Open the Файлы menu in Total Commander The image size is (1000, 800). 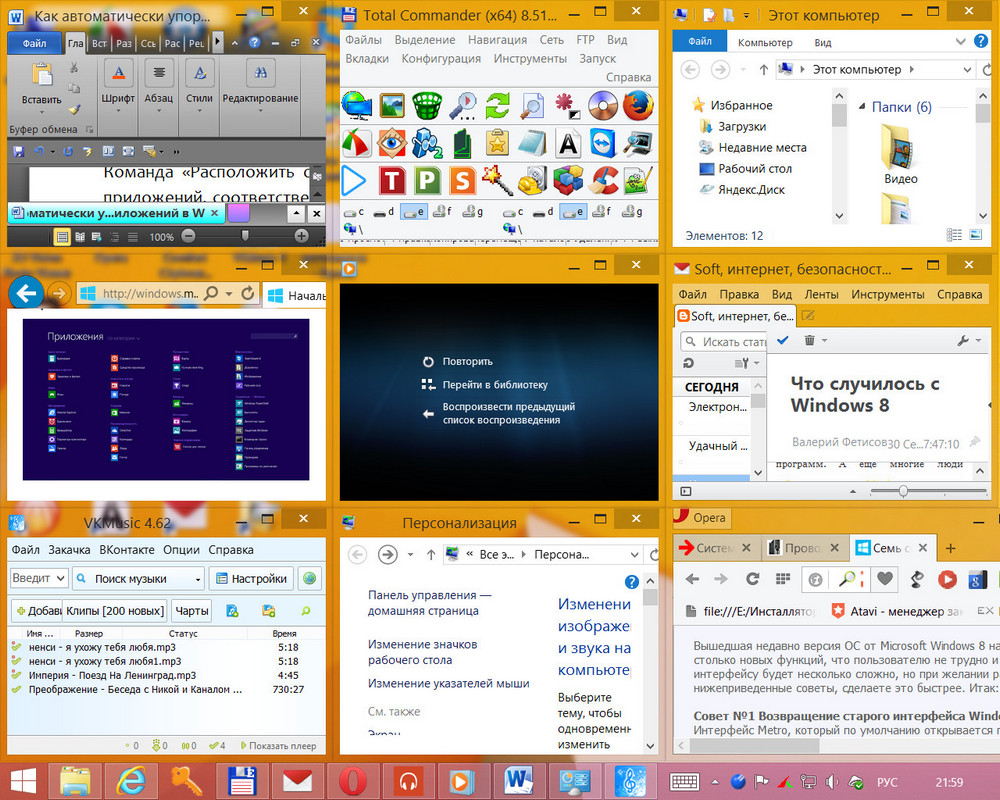pyautogui.click(x=364, y=40)
